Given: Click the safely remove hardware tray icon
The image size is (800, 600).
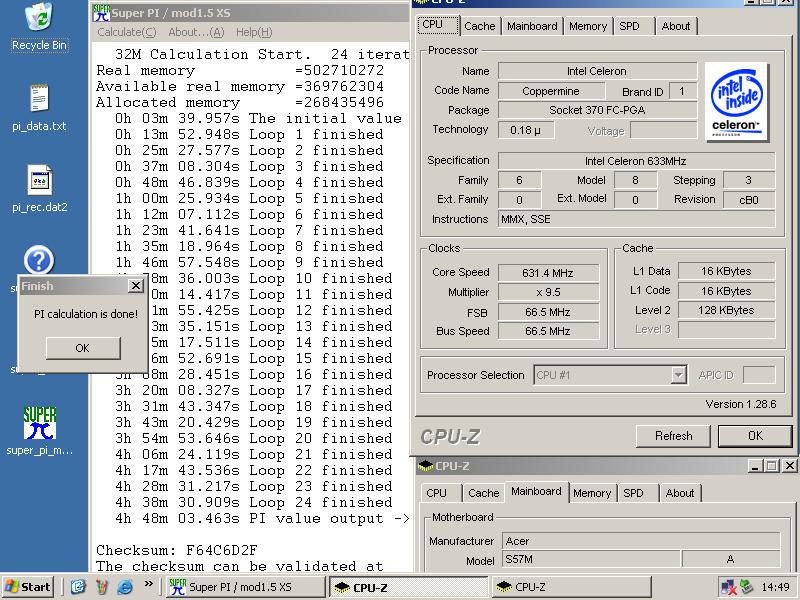Looking at the screenshot, I should click(x=746, y=587).
